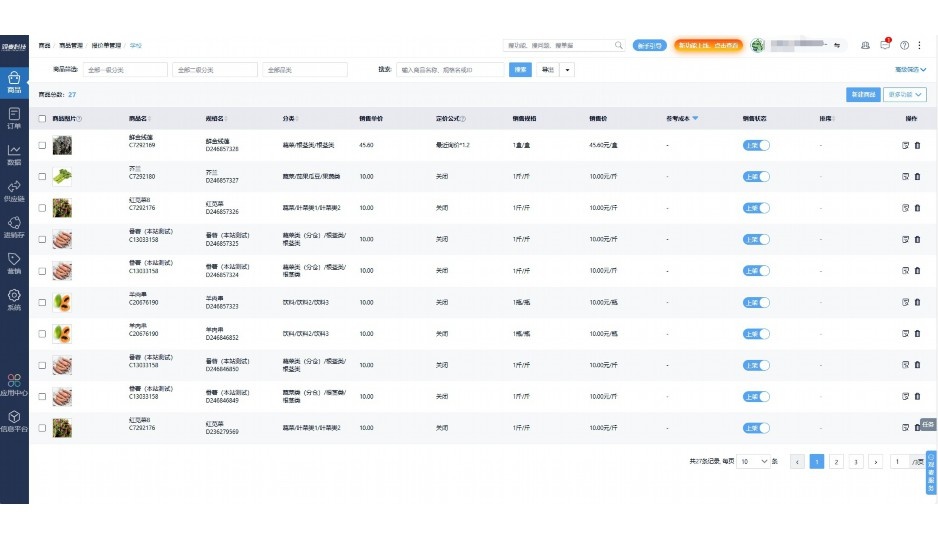Go to 供应链 (Supply chain) in sidebar
This screenshot has width=938, height=539.
[x=14, y=190]
